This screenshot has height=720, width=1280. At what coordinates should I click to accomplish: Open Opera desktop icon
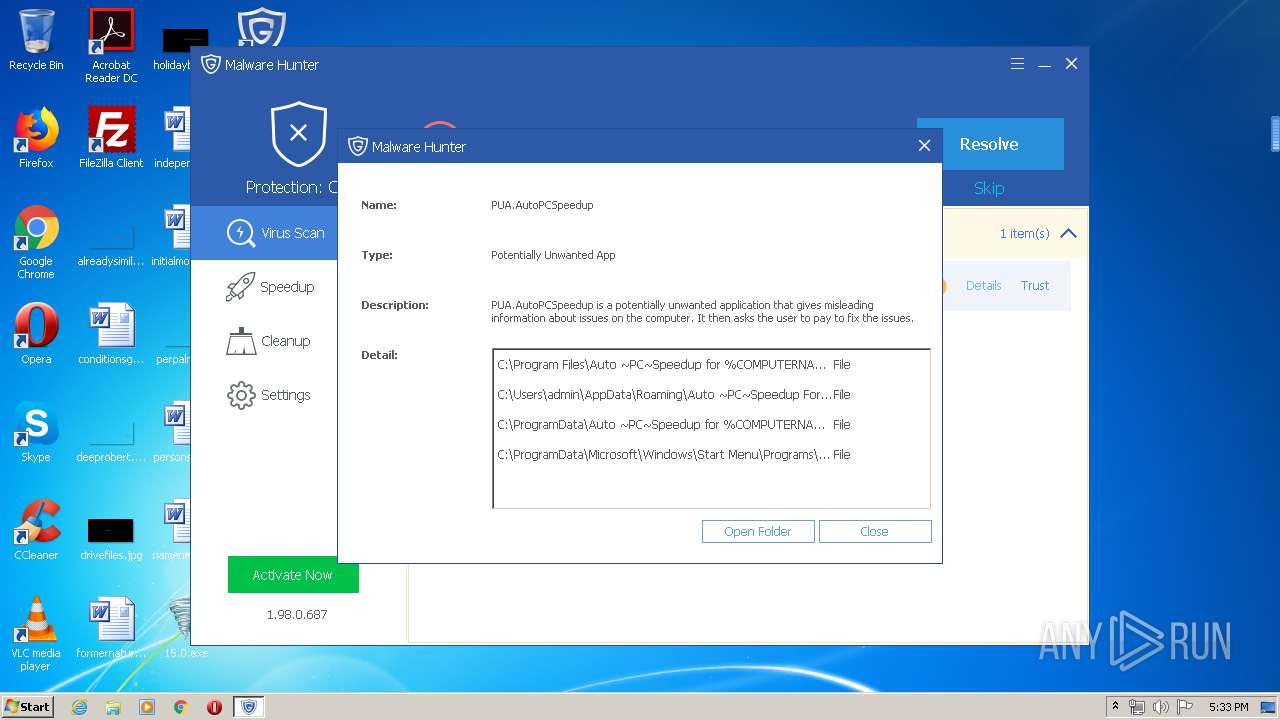[36, 334]
